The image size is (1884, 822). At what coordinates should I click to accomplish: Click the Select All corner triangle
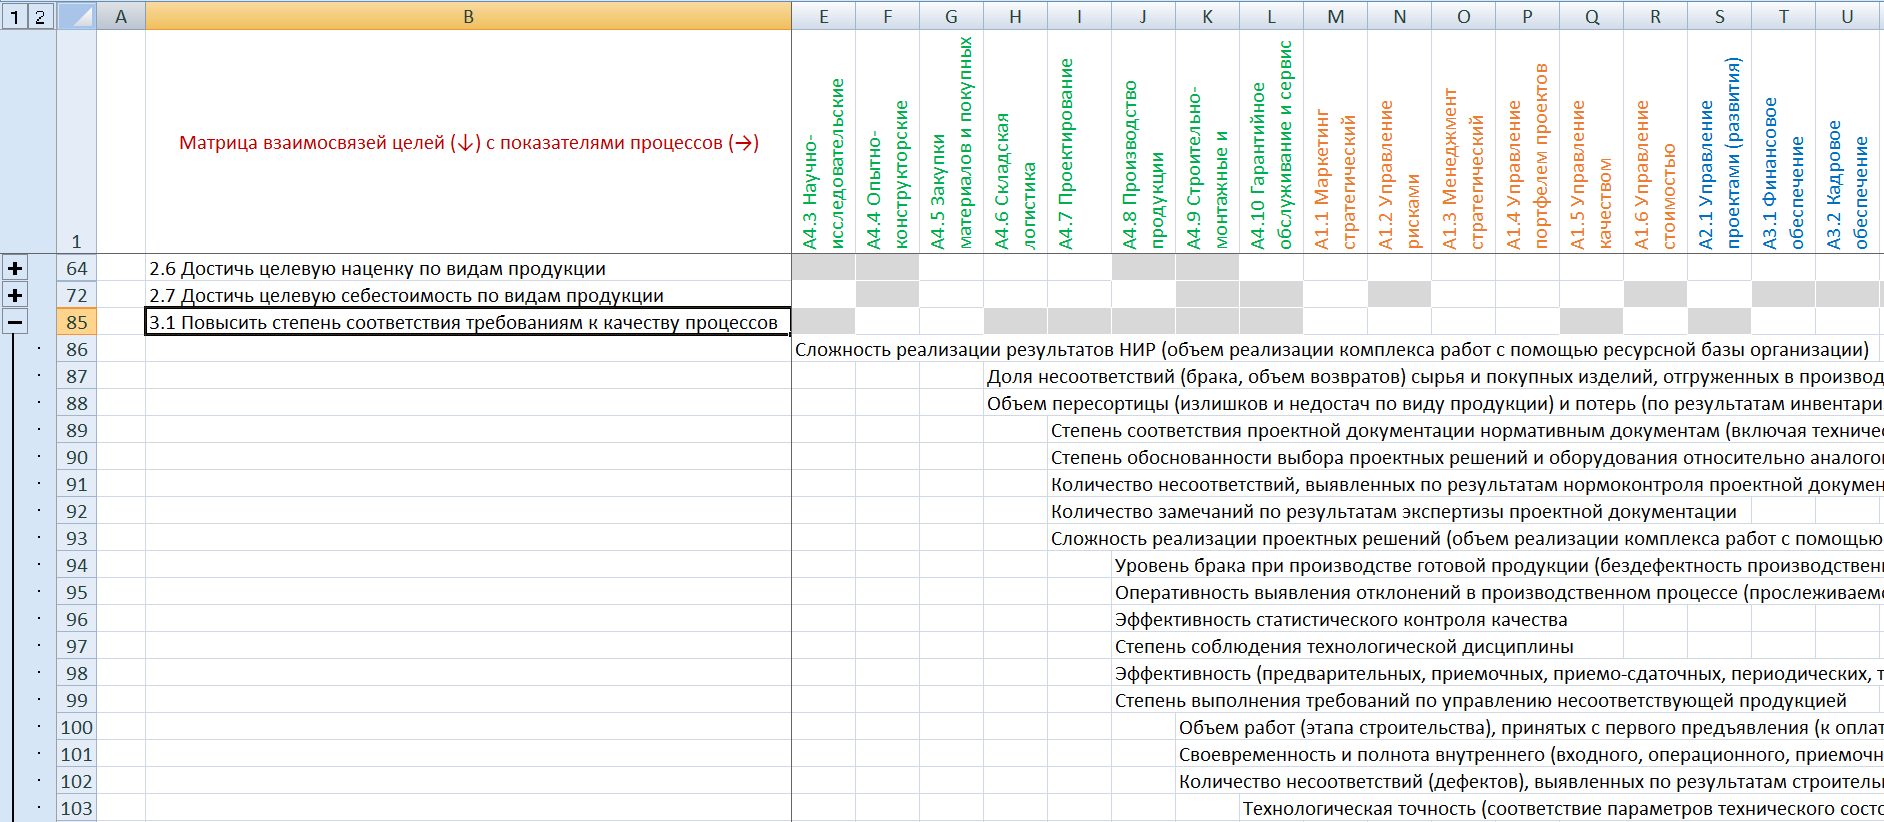77,16
